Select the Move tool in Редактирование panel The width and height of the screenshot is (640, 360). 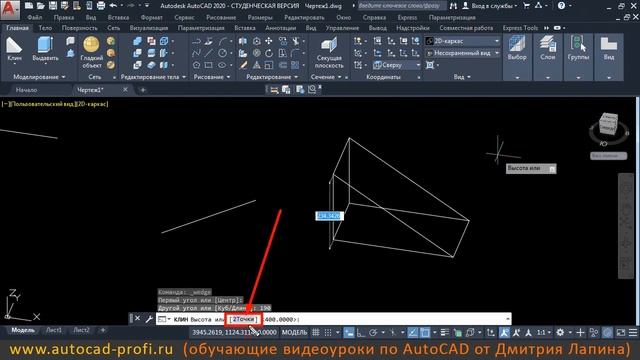point(269,41)
